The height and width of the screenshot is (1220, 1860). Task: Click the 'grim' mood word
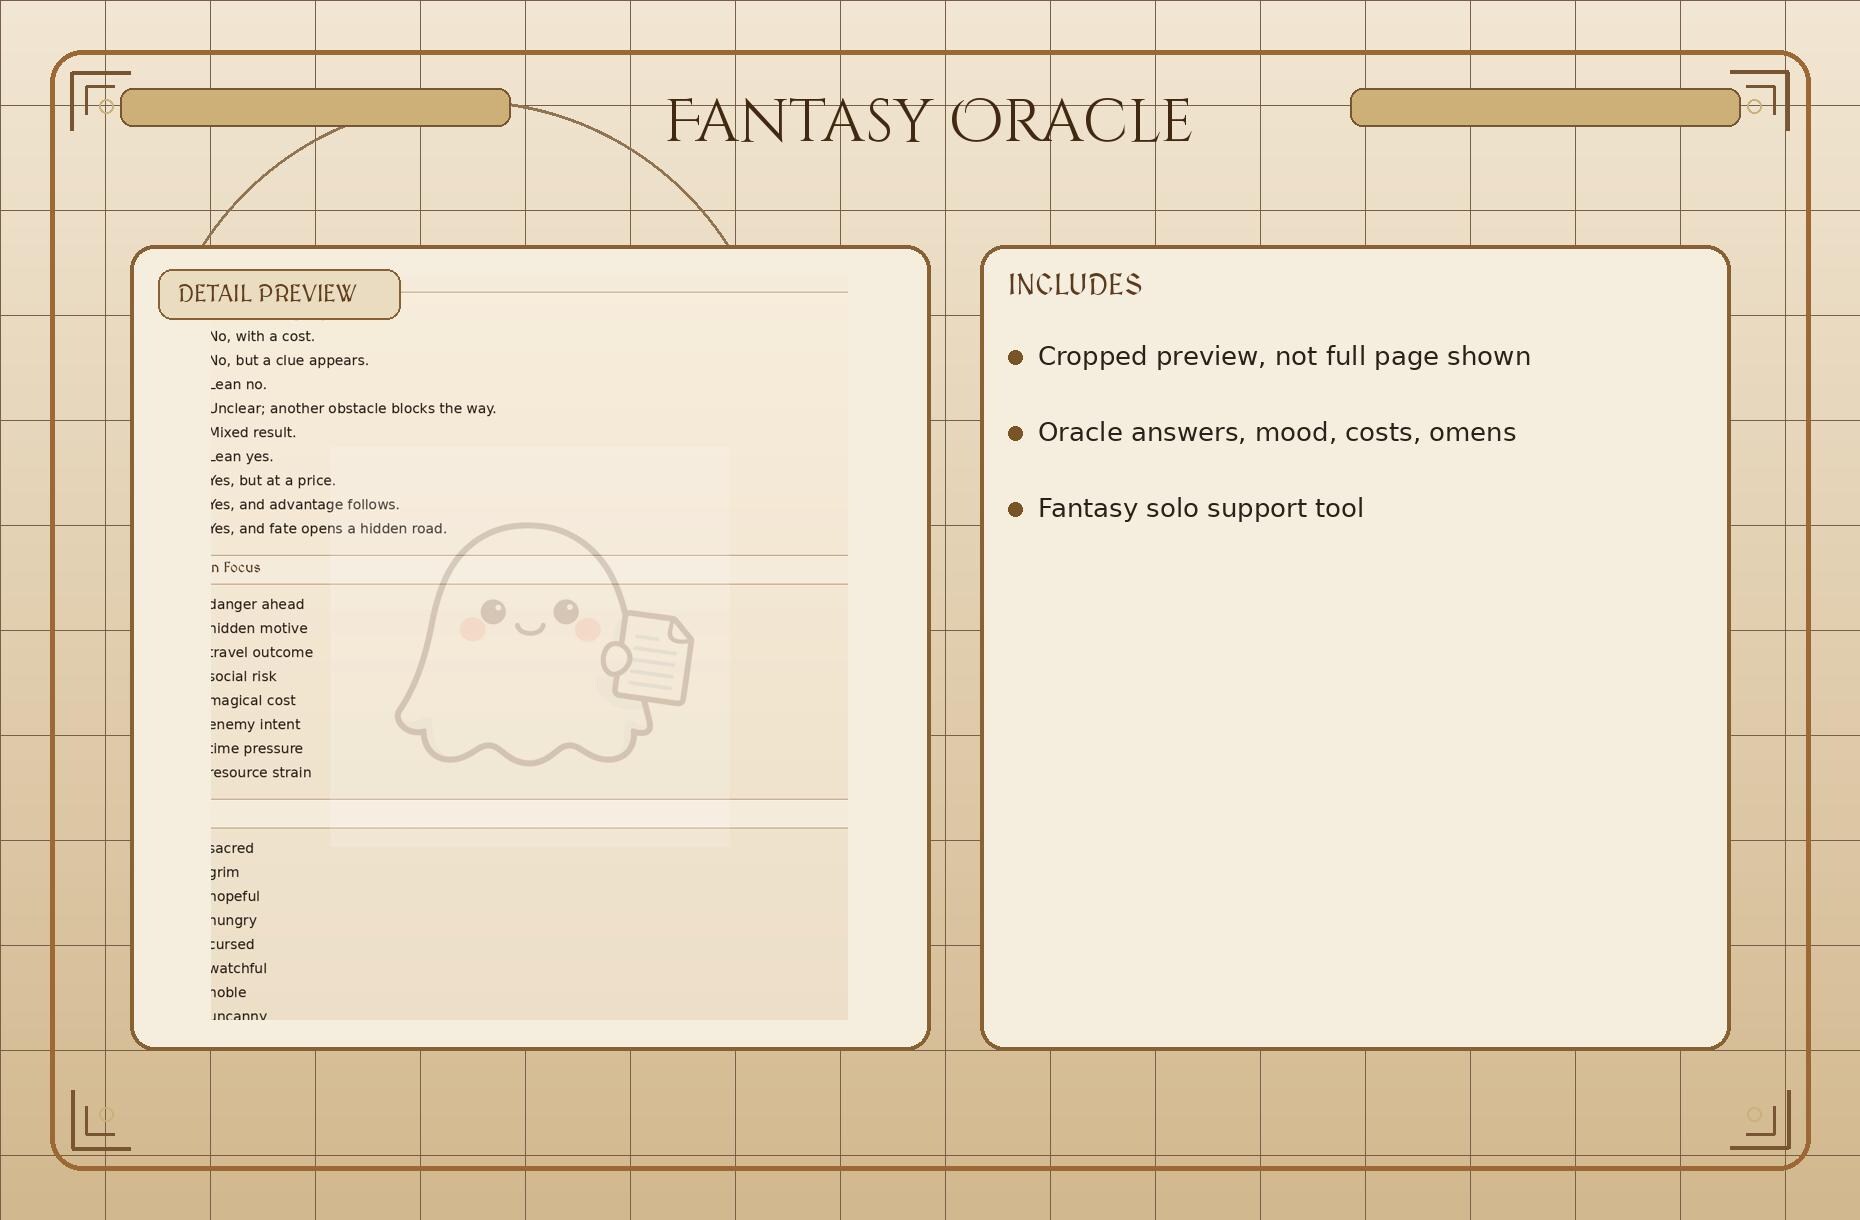pyautogui.click(x=225, y=872)
